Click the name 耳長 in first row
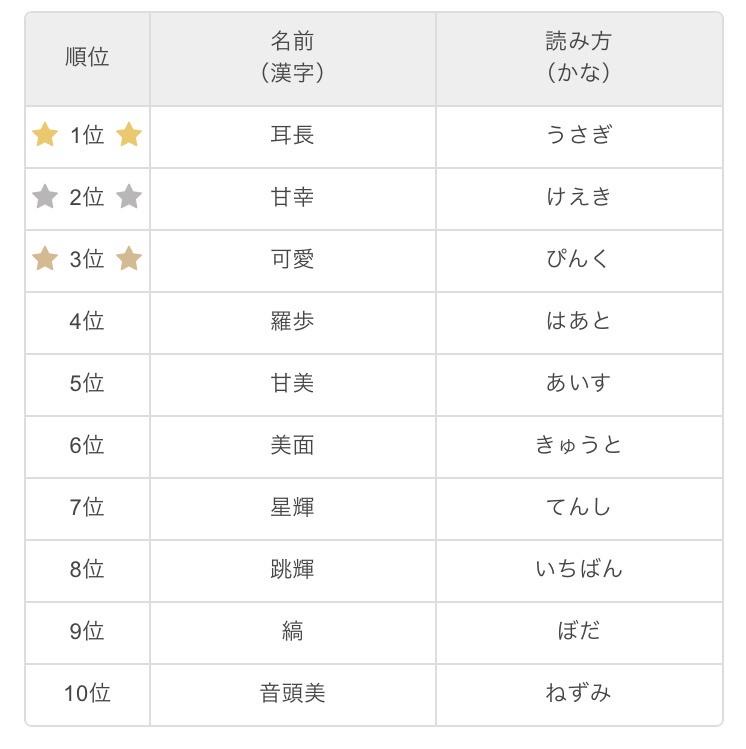The width and height of the screenshot is (746, 749). click(292, 135)
